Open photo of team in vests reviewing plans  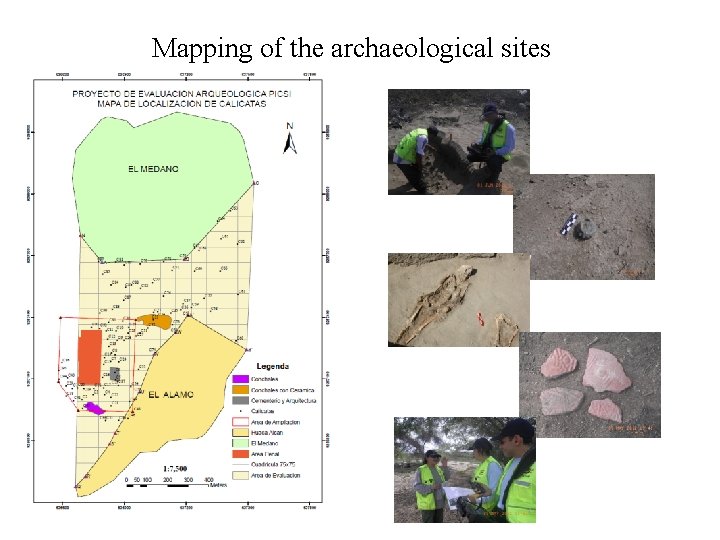coord(465,470)
